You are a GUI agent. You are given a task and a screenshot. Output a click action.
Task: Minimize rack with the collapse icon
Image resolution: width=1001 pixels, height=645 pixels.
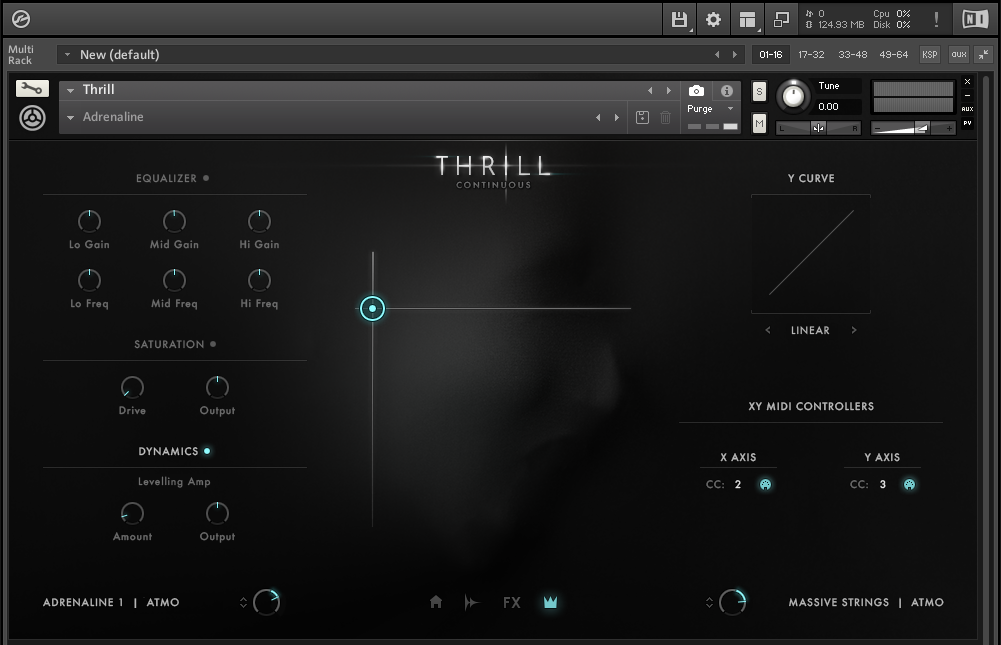click(x=984, y=54)
